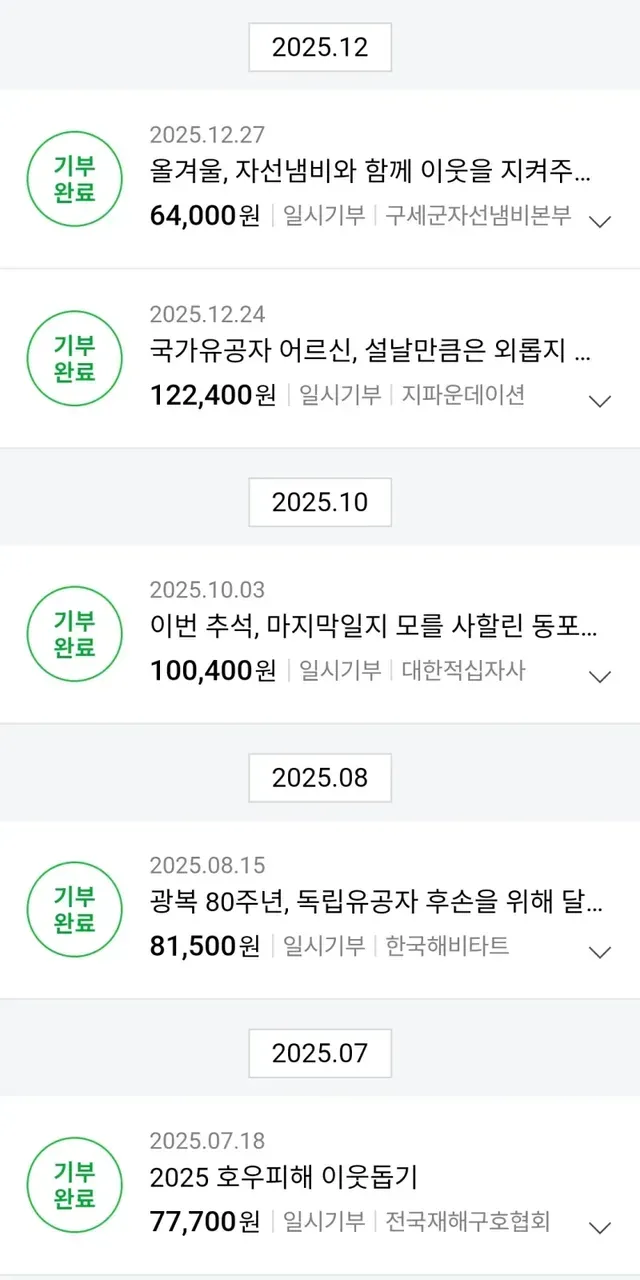The width and height of the screenshot is (640, 1280).
Task: Select the 2025.08 month header
Action: (x=320, y=777)
